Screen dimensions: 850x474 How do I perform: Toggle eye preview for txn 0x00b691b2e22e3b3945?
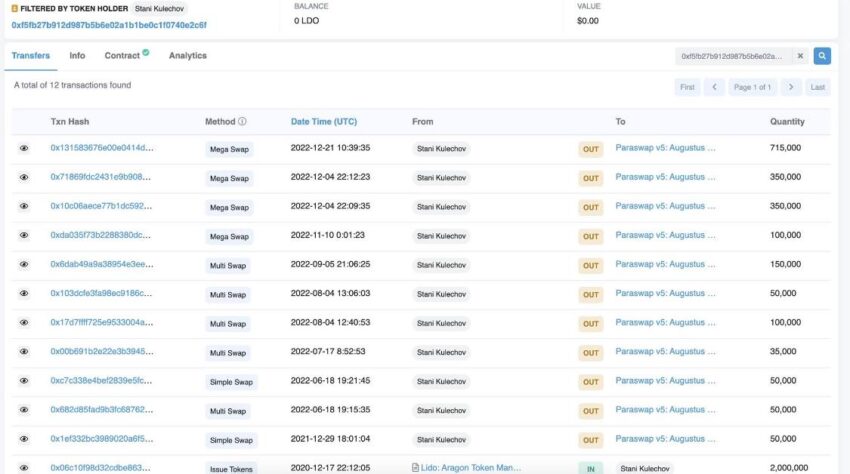(24, 351)
